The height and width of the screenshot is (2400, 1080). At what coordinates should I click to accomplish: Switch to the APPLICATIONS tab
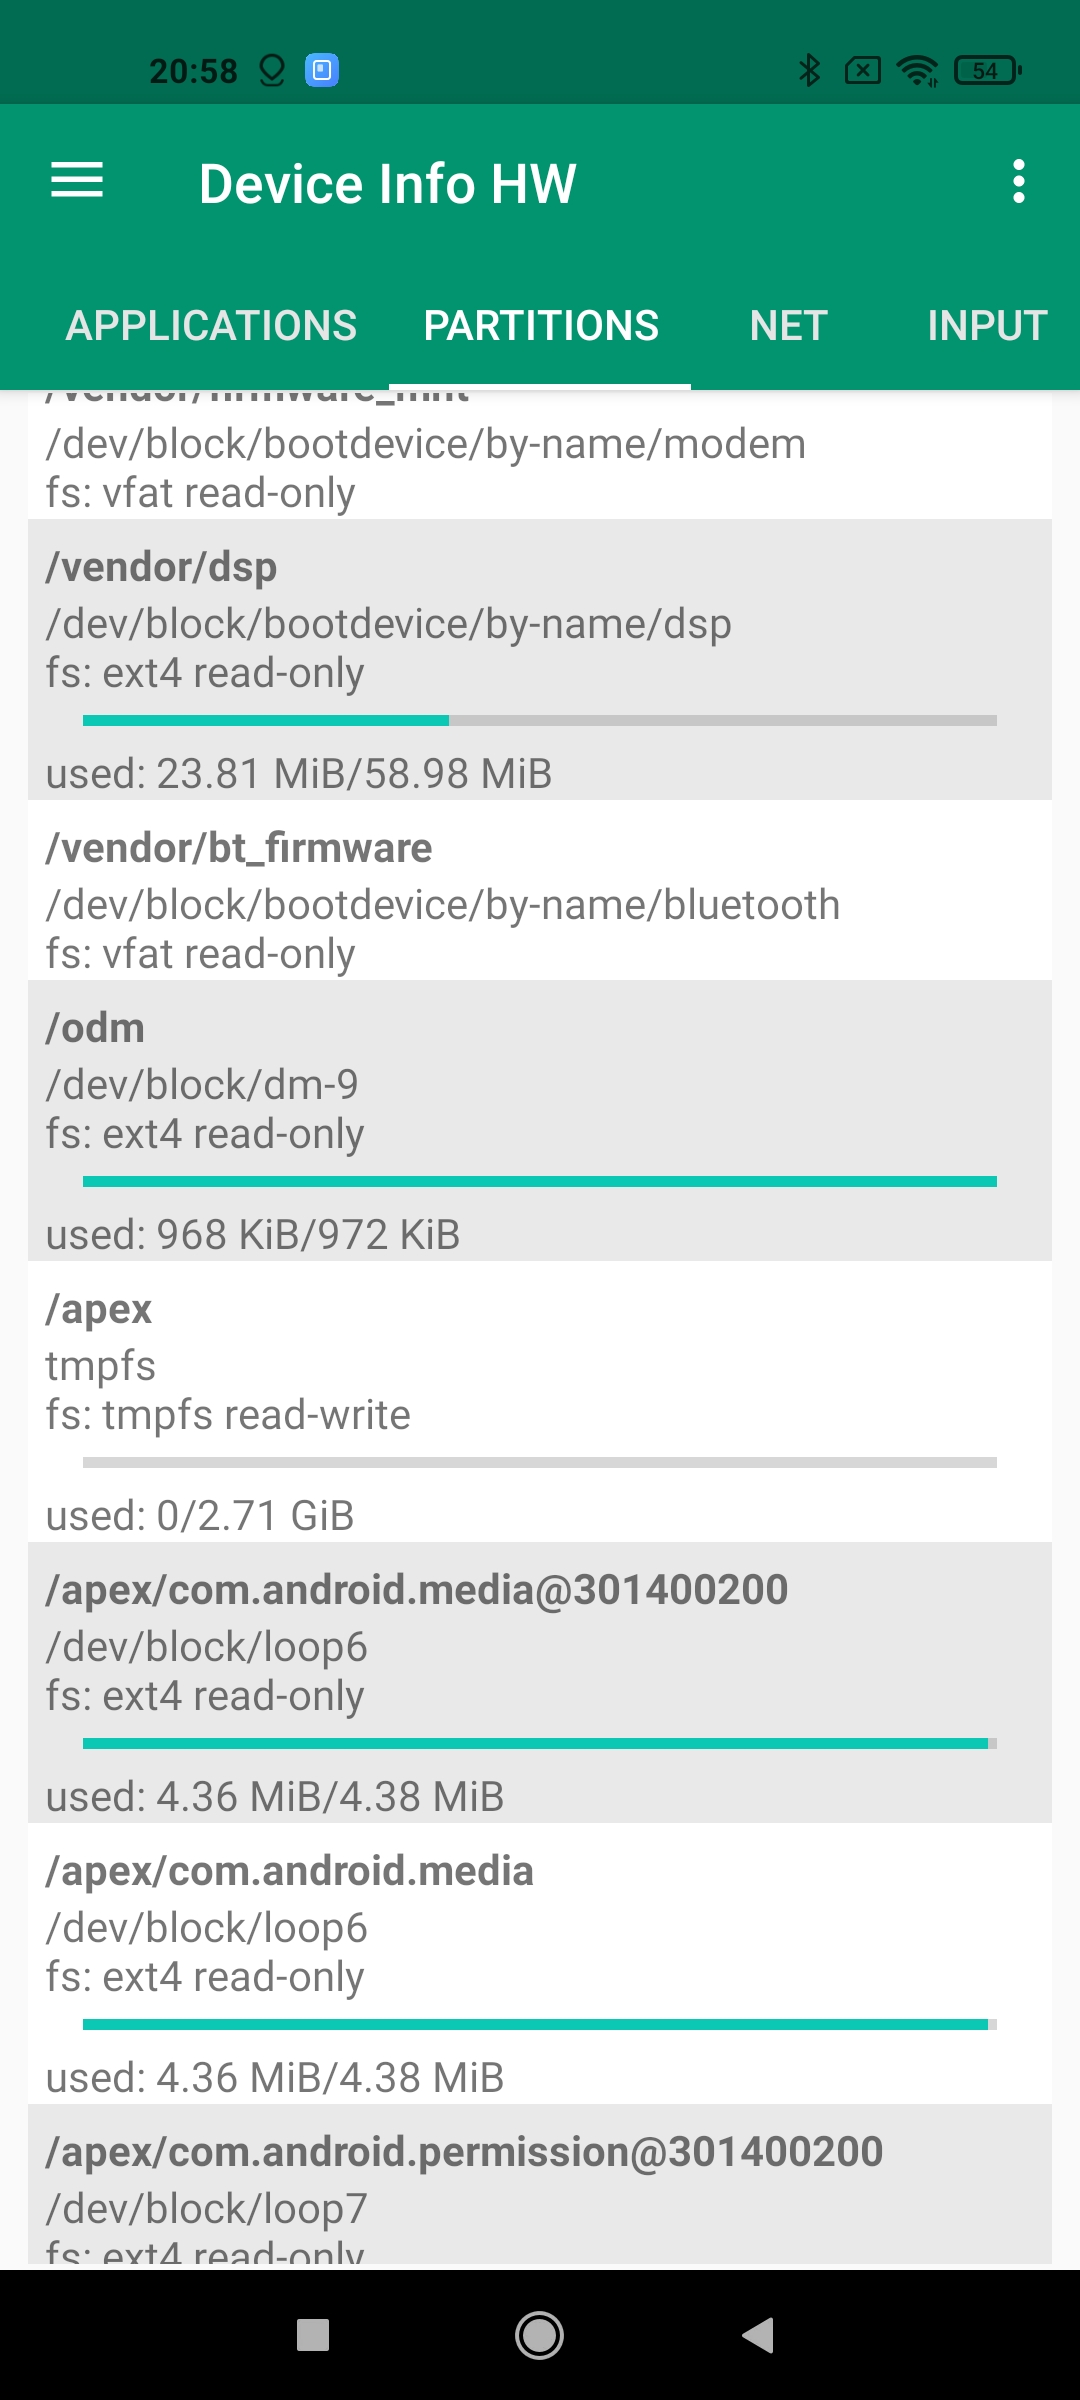[211, 326]
